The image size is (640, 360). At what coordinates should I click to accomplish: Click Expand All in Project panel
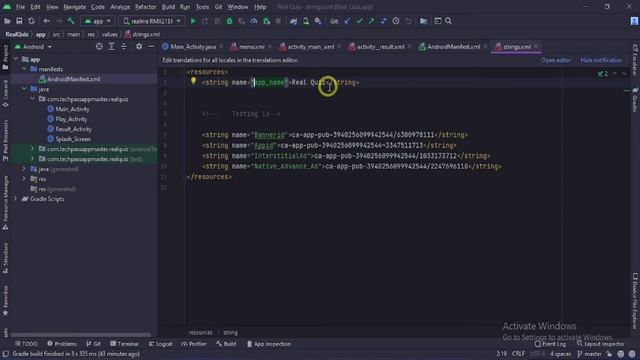click(111, 47)
